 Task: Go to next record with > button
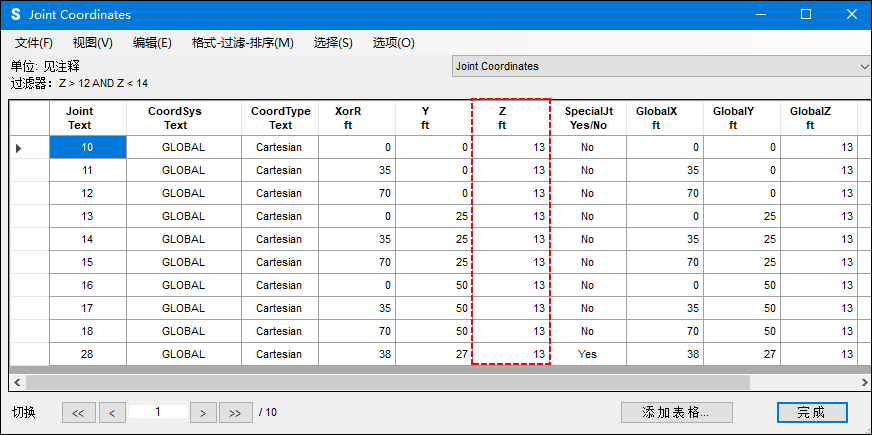pyautogui.click(x=203, y=412)
